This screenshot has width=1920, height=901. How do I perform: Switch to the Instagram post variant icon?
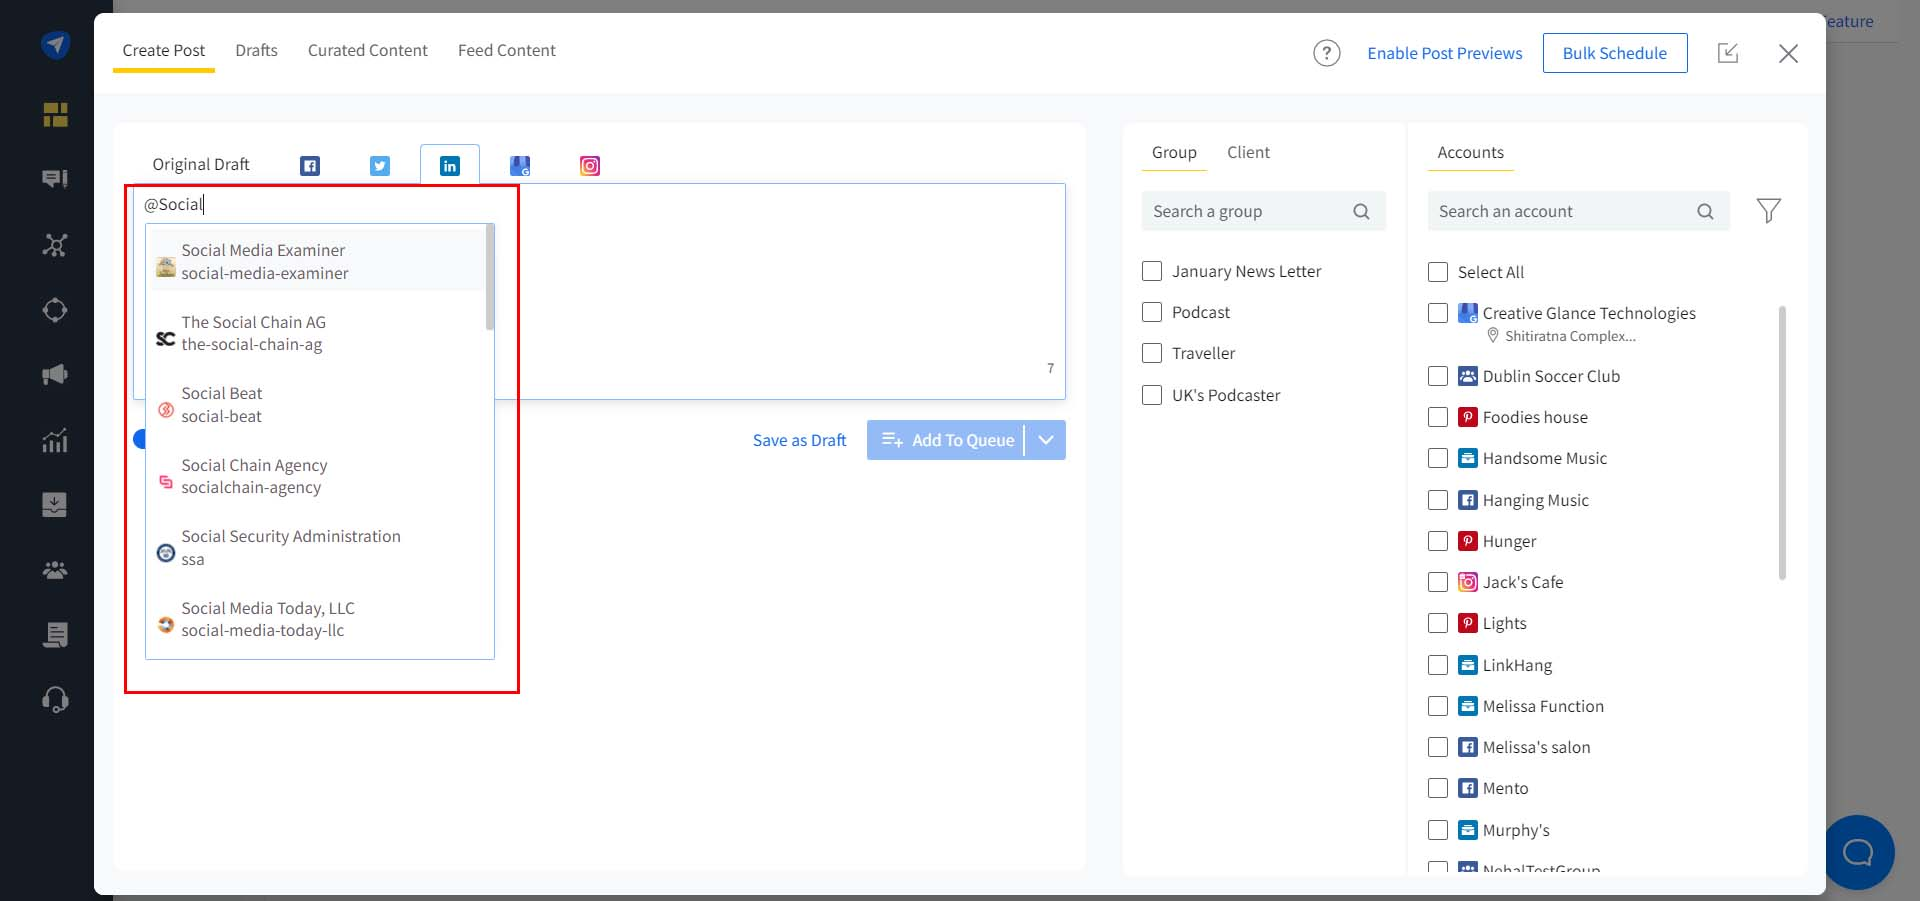[590, 166]
